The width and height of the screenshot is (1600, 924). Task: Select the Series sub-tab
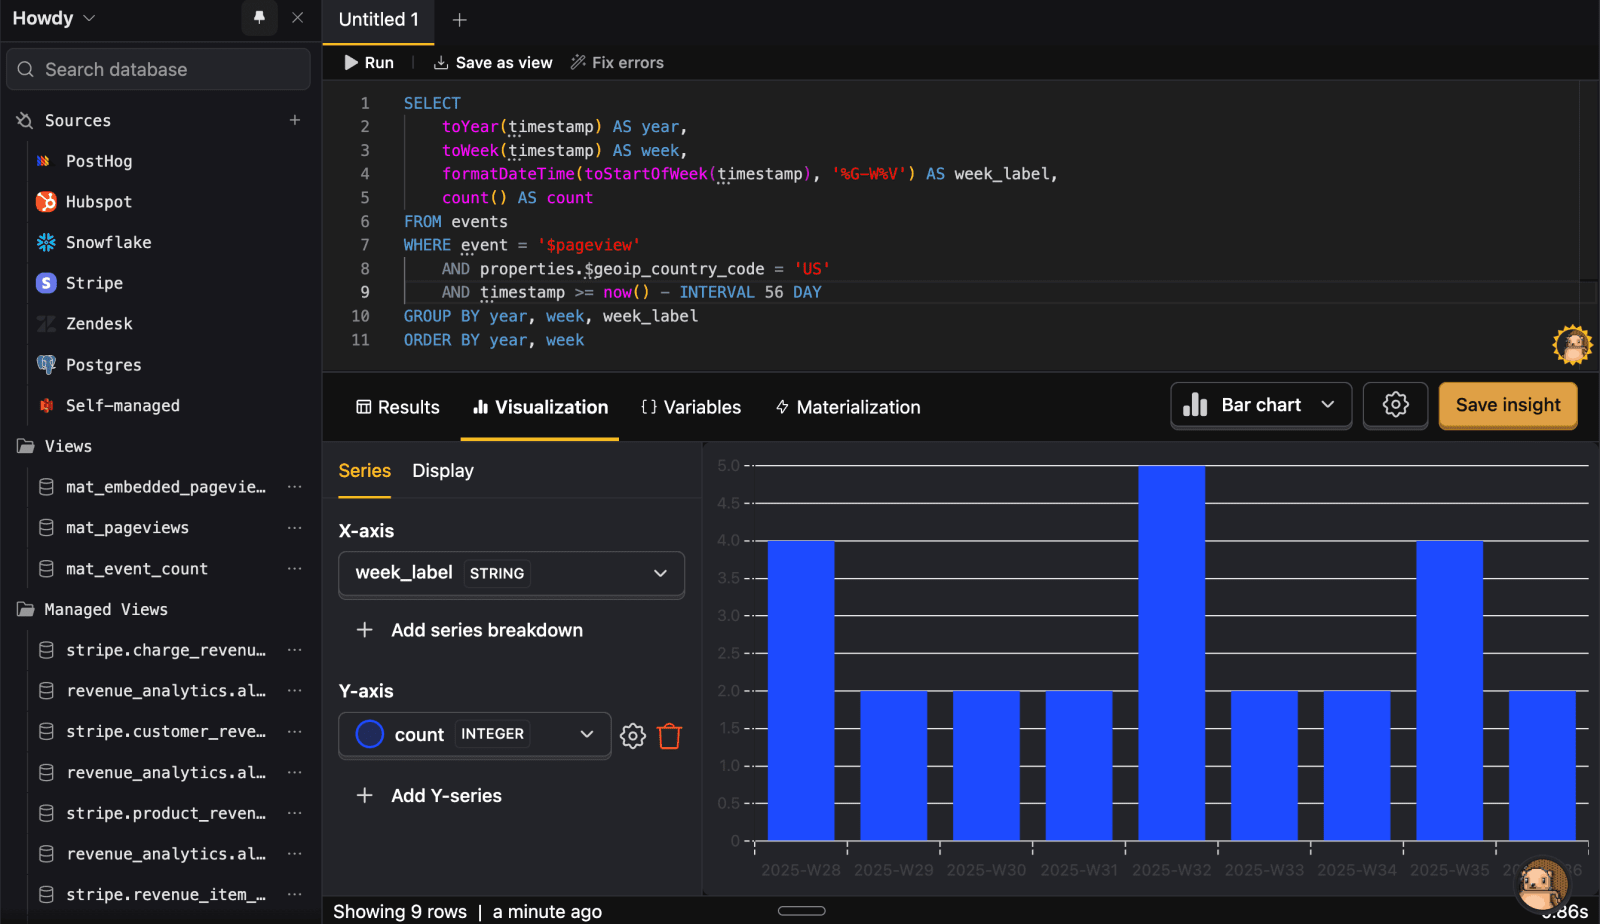point(365,471)
